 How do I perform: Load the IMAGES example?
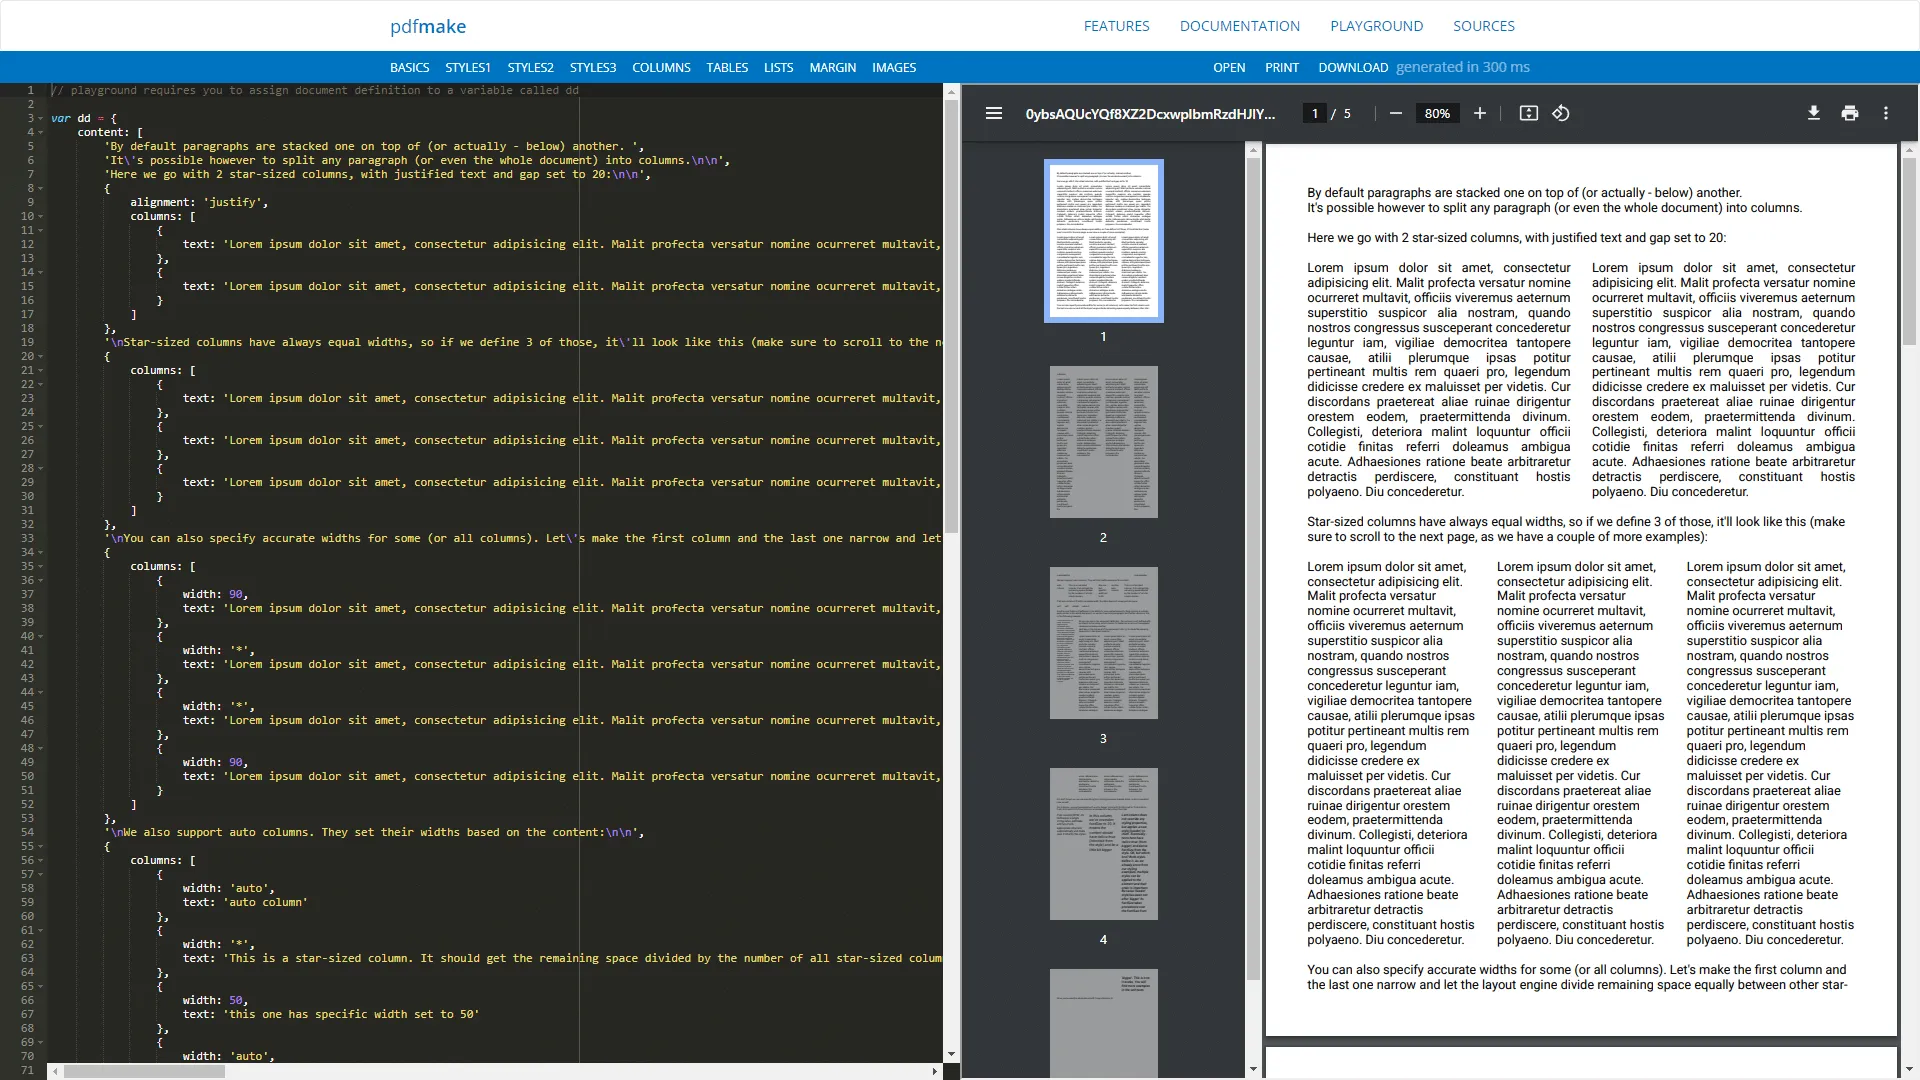tap(894, 67)
